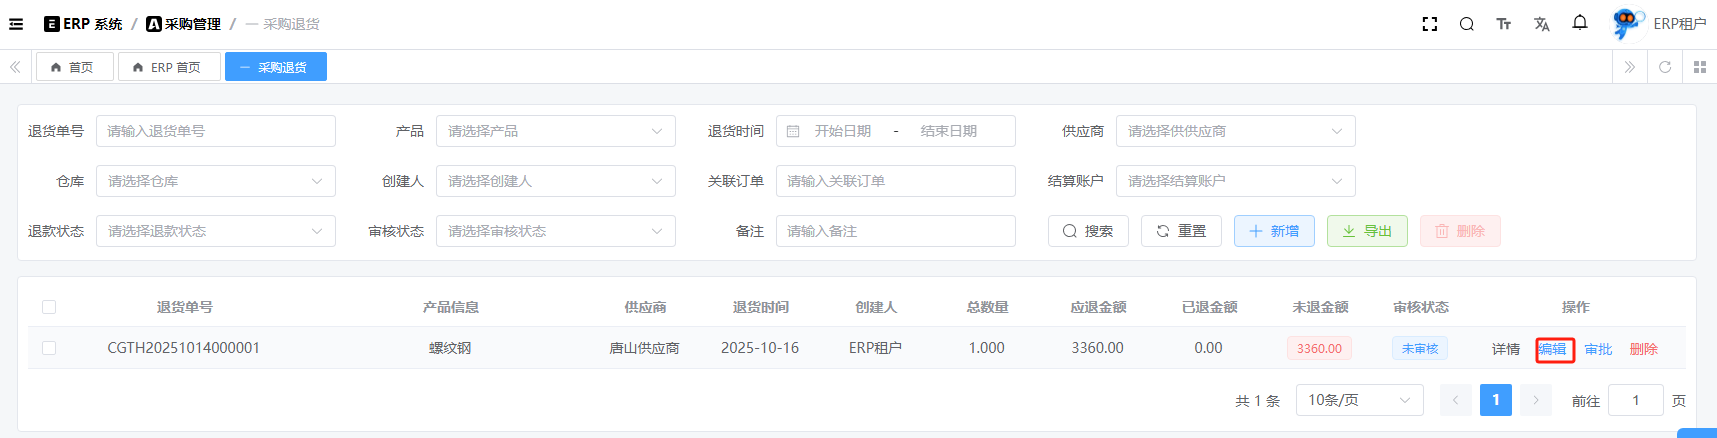The height and width of the screenshot is (438, 1717).
Task: Open the 10条/页 page size dropdown
Action: (1359, 400)
